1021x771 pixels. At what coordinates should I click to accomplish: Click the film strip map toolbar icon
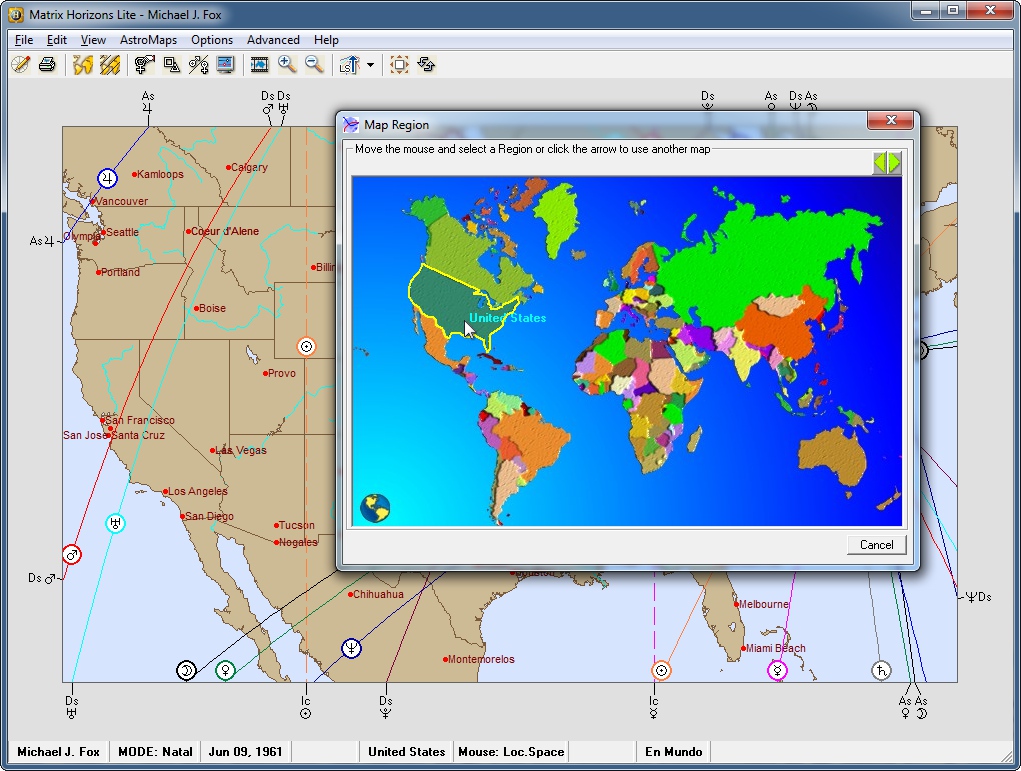(259, 64)
